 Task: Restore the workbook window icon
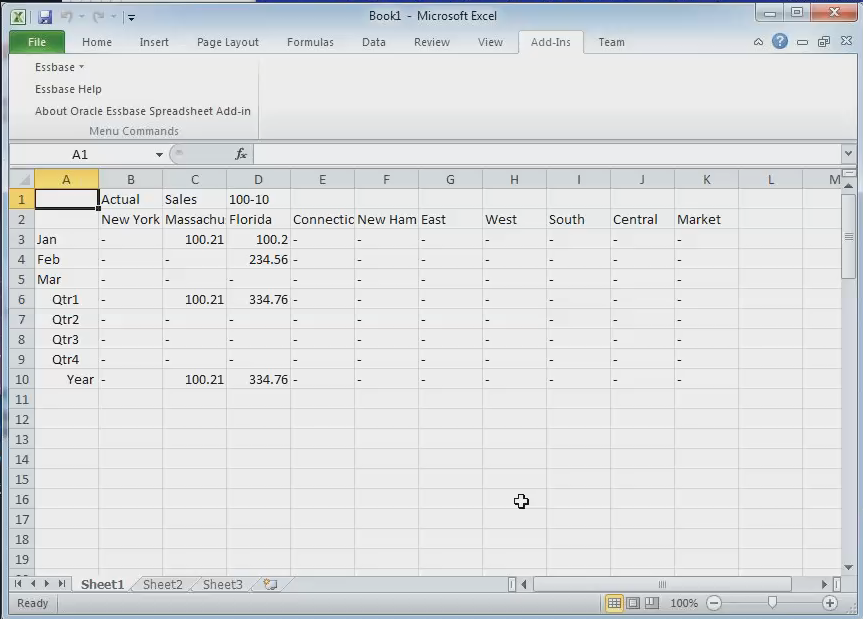pos(824,42)
